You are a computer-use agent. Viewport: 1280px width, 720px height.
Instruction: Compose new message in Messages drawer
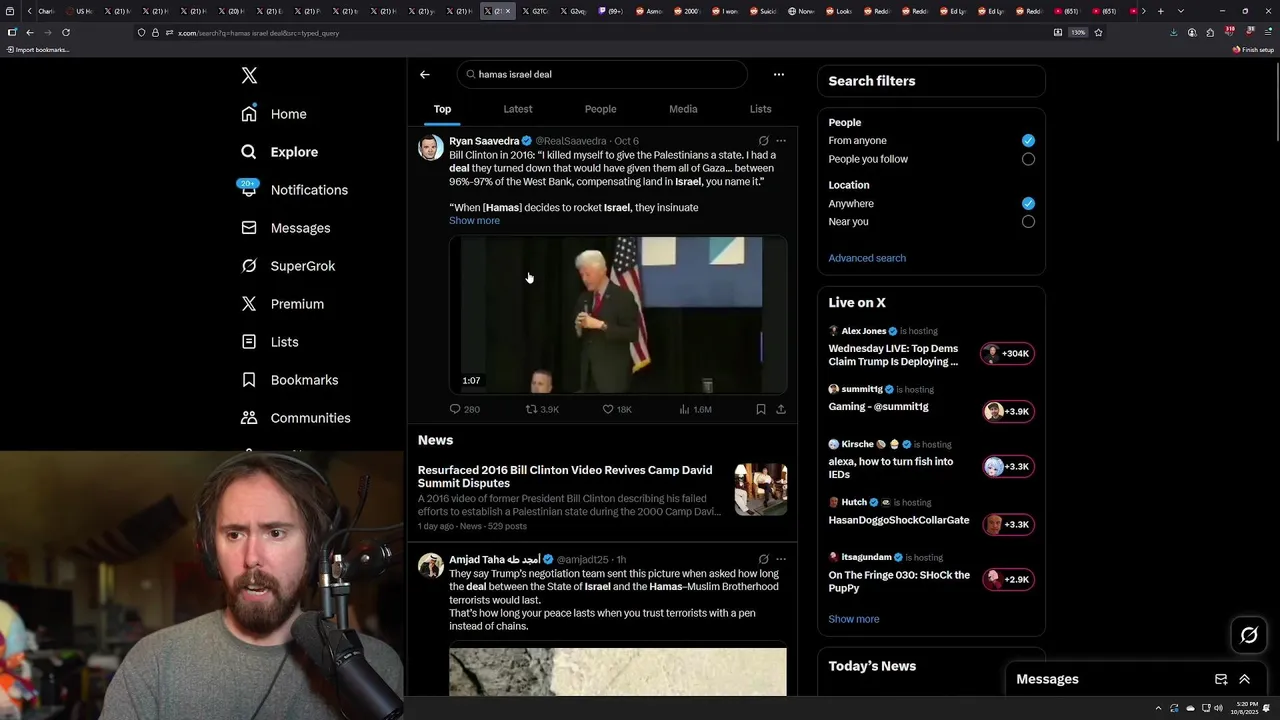[1221, 679]
